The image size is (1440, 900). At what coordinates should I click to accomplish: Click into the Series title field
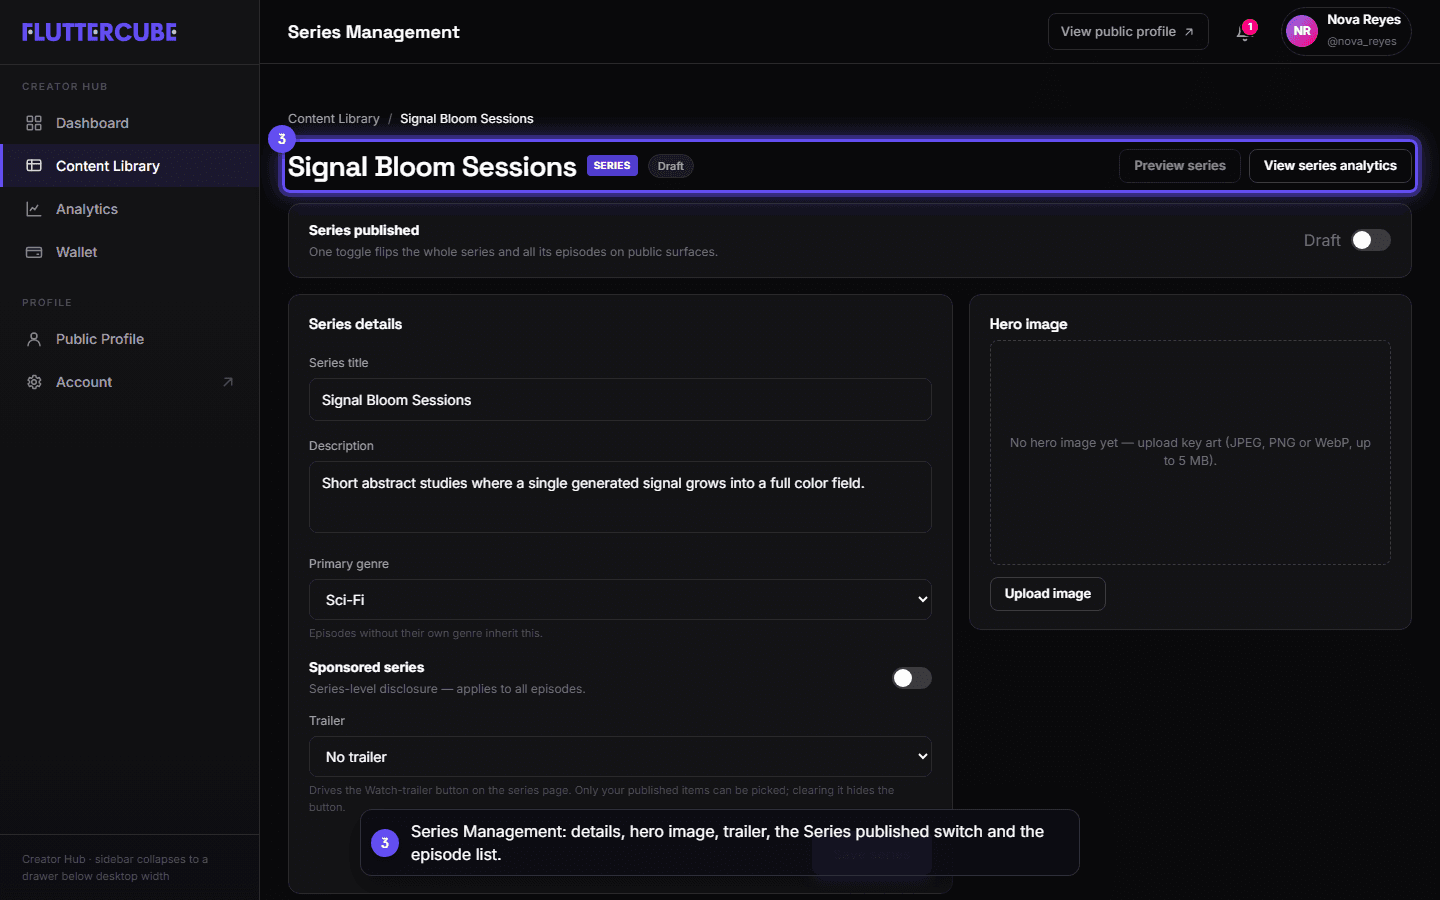coord(620,400)
